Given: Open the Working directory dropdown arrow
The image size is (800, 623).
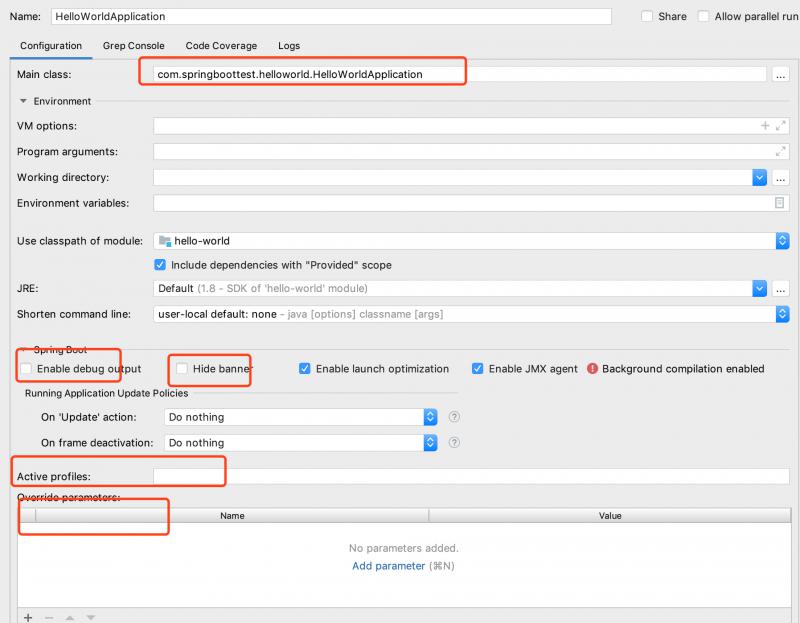Looking at the screenshot, I should point(759,178).
